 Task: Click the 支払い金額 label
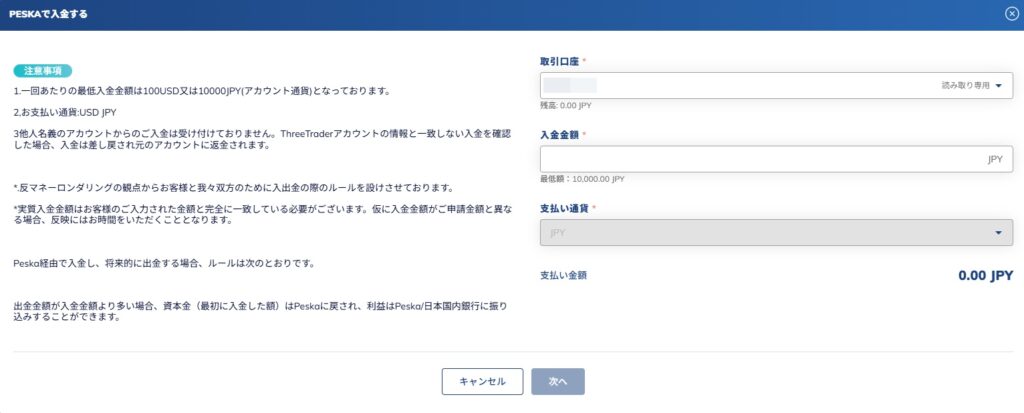click(563, 275)
